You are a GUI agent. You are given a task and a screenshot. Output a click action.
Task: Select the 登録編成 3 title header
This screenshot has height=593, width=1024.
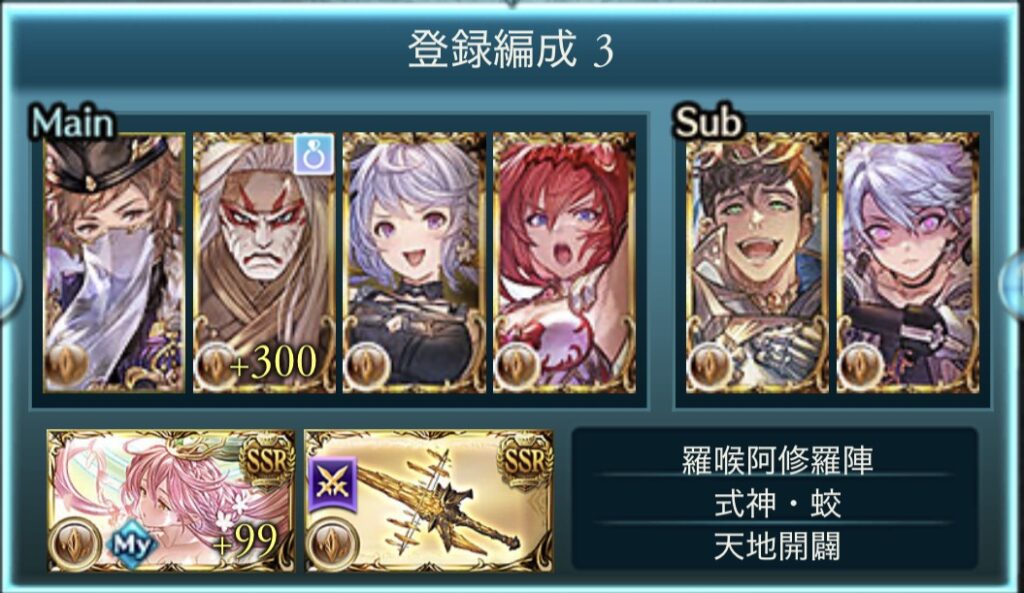[x=511, y=50]
